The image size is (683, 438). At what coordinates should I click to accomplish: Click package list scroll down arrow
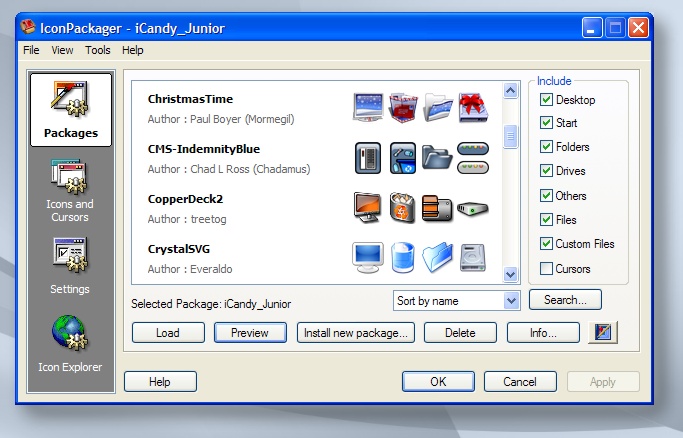[x=511, y=274]
